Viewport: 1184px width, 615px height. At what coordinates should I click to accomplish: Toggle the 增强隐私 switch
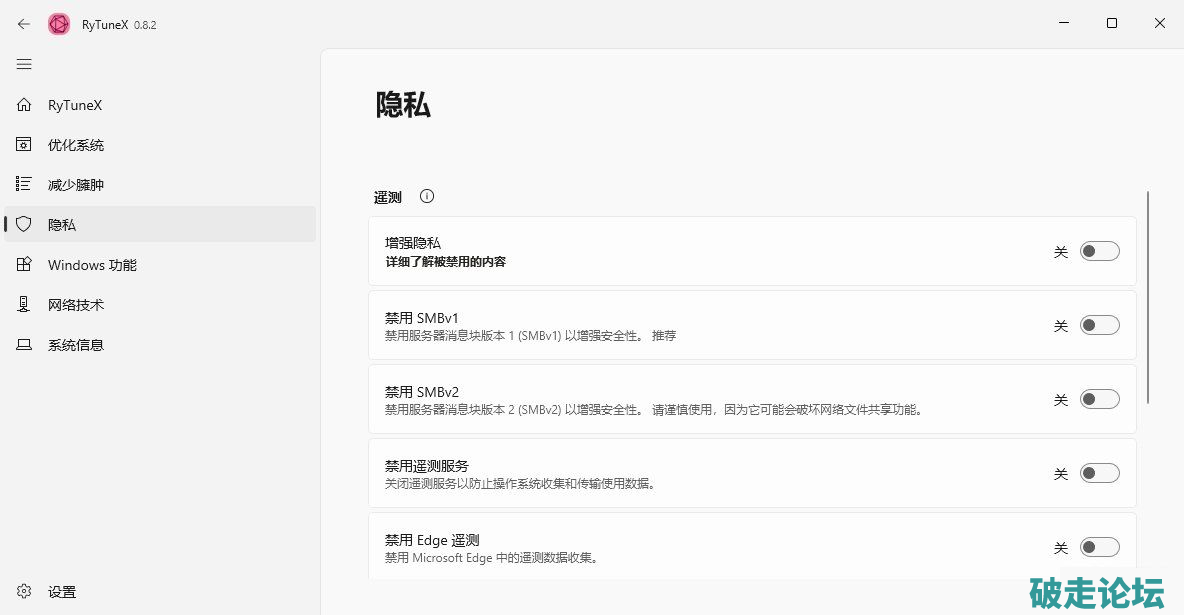(1099, 251)
